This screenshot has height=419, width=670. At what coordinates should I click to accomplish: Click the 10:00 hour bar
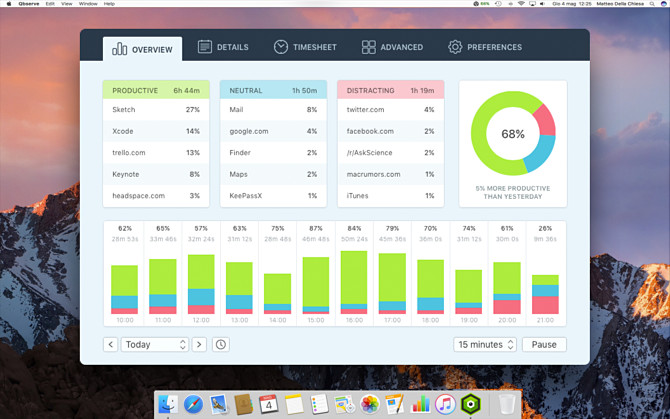point(124,290)
